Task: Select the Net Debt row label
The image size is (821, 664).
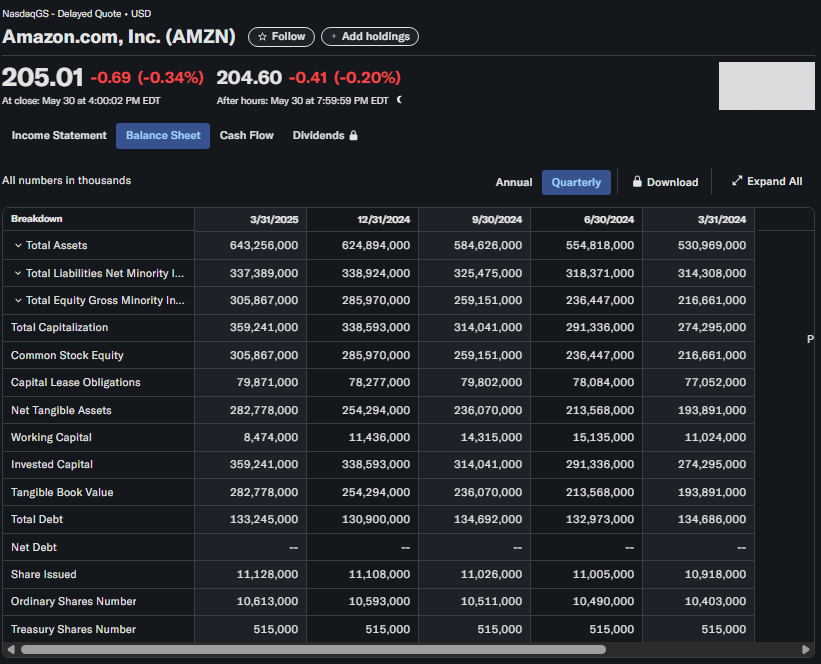Action: click(34, 547)
